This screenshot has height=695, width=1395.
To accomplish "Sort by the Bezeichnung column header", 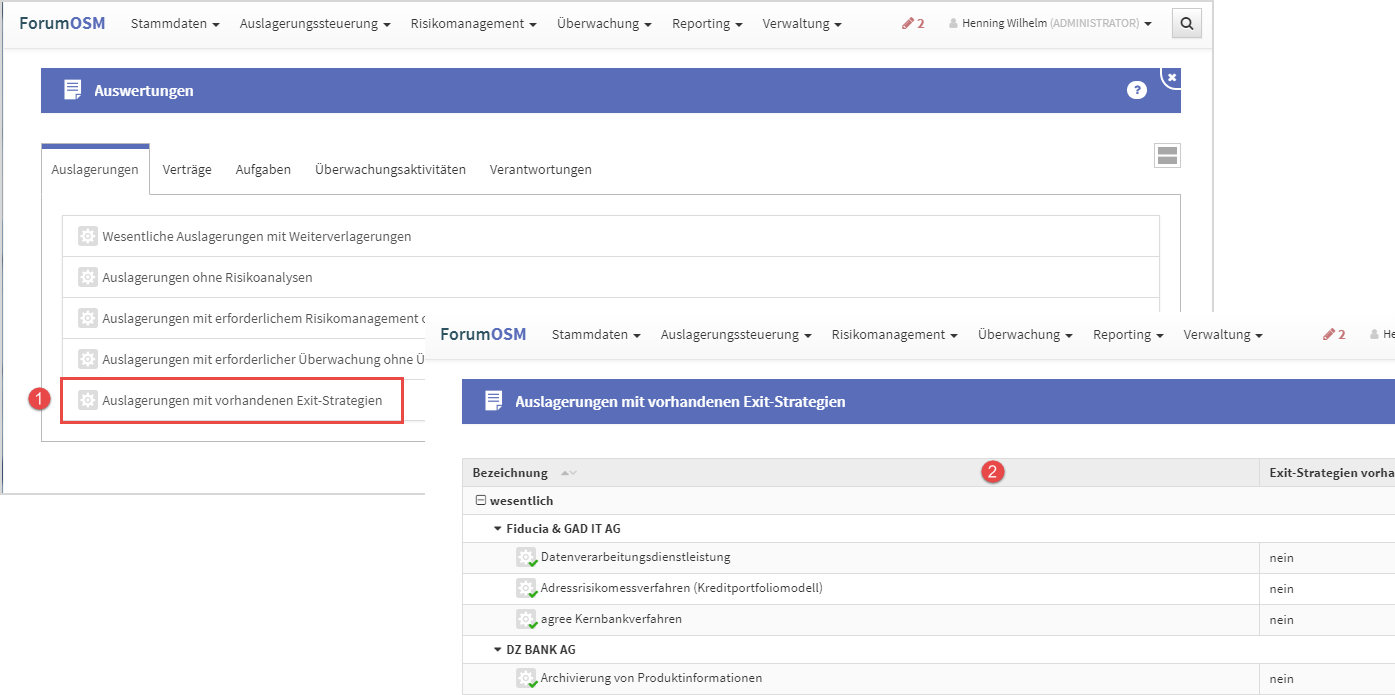I will (x=510, y=473).
